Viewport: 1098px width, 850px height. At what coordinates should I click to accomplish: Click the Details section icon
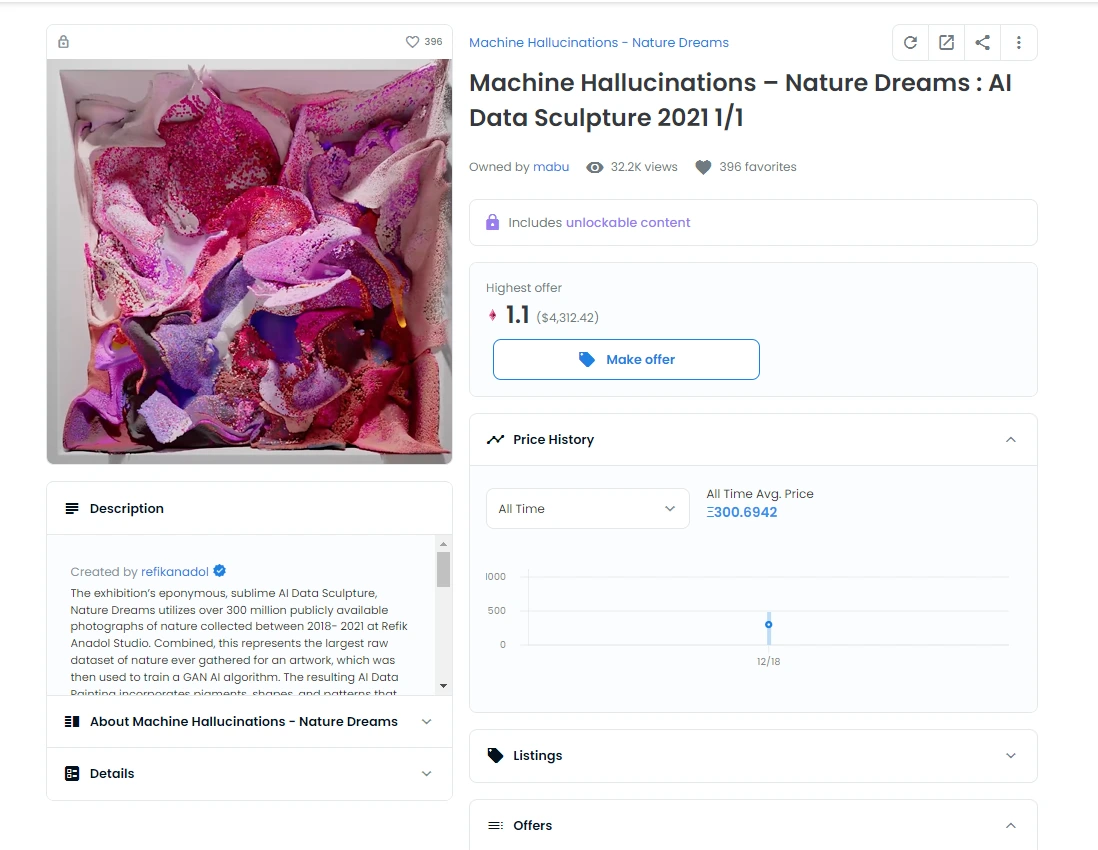pos(71,774)
